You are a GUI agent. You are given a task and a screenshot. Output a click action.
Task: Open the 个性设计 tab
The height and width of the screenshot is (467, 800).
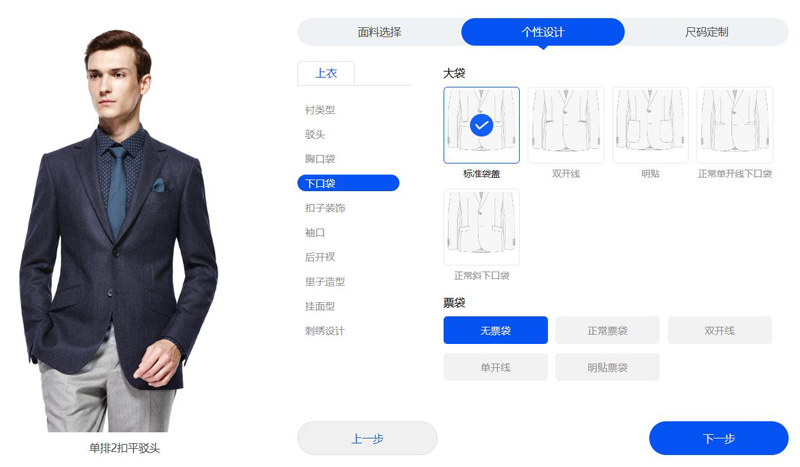tap(543, 32)
